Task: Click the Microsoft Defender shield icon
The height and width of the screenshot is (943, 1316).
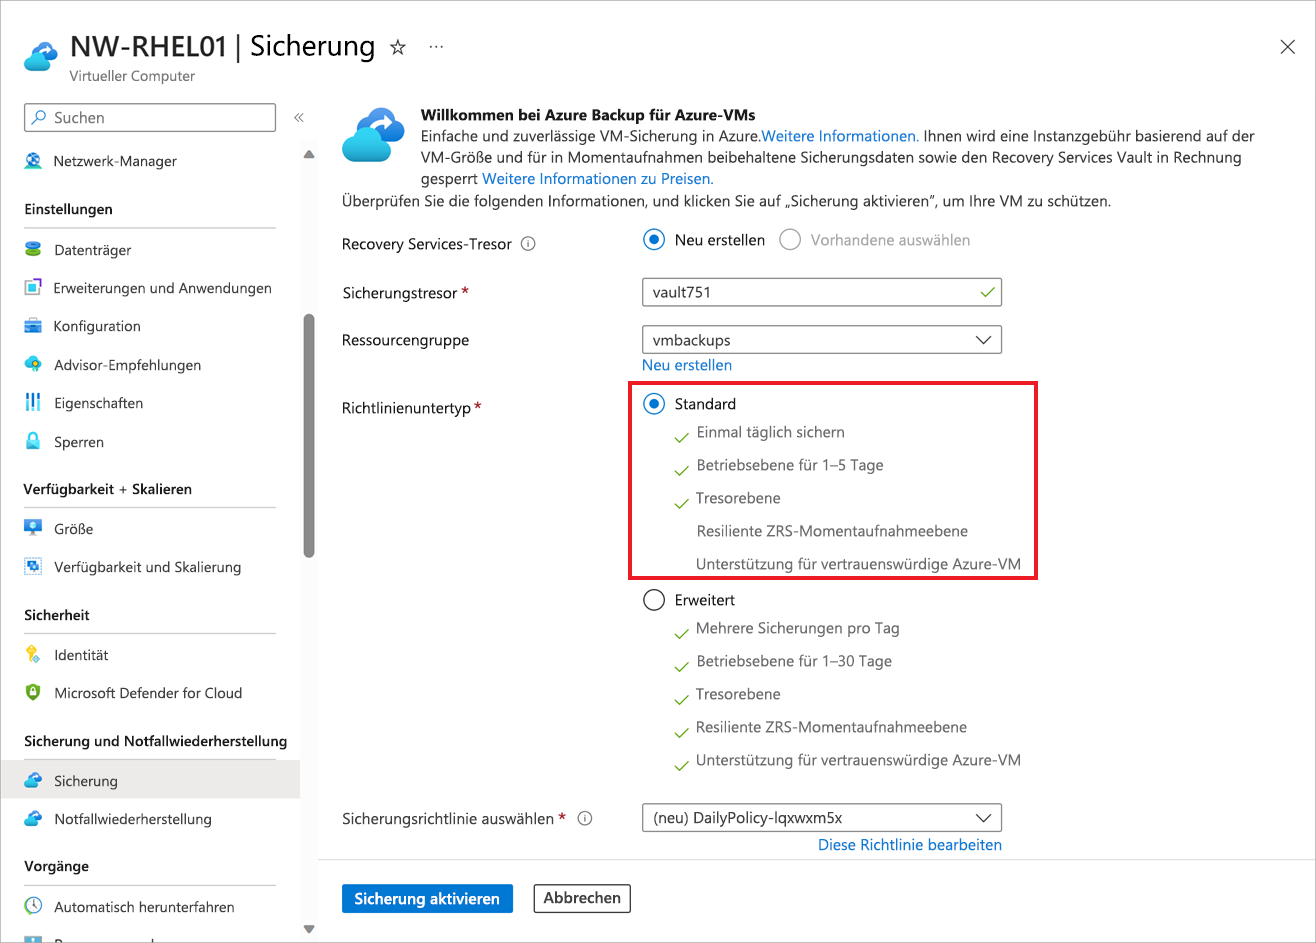Action: click(x=33, y=693)
